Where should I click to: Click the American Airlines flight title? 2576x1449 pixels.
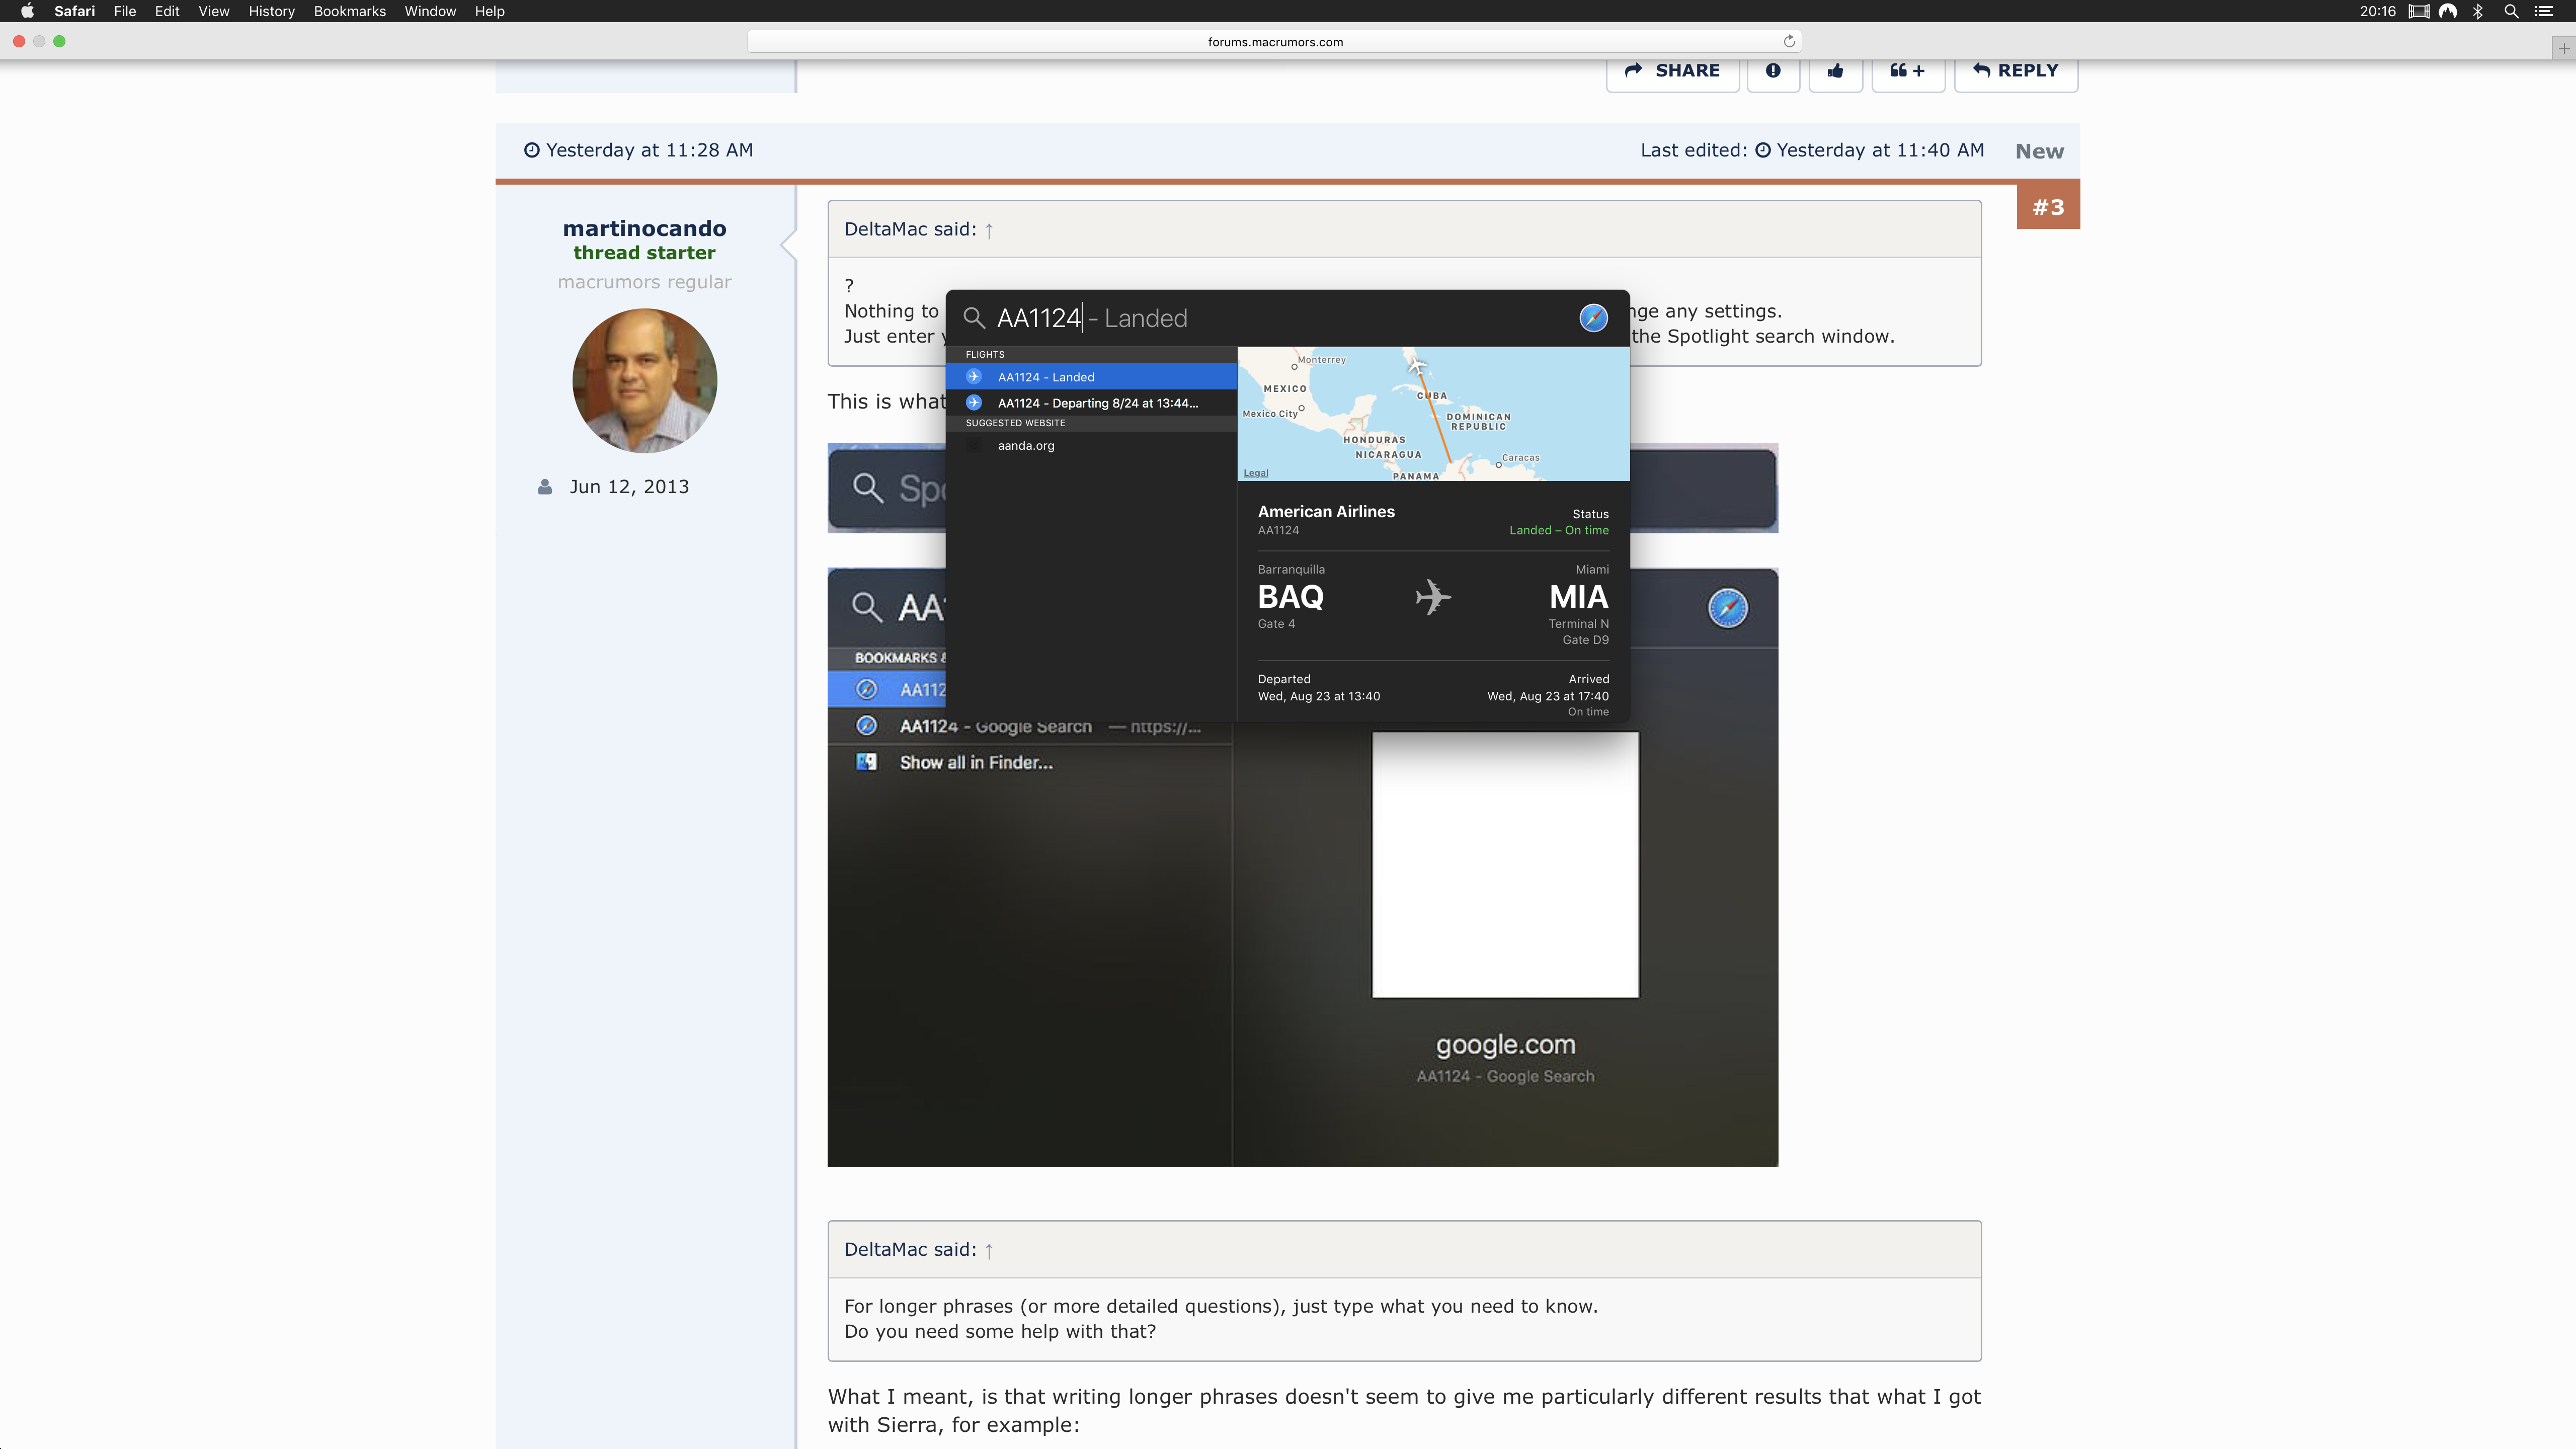[x=1326, y=511]
